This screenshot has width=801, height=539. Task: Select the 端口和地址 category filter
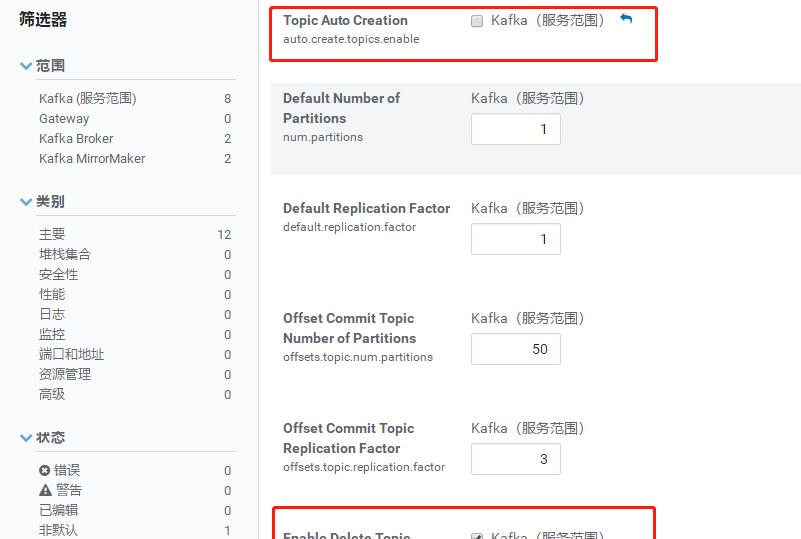(x=72, y=354)
